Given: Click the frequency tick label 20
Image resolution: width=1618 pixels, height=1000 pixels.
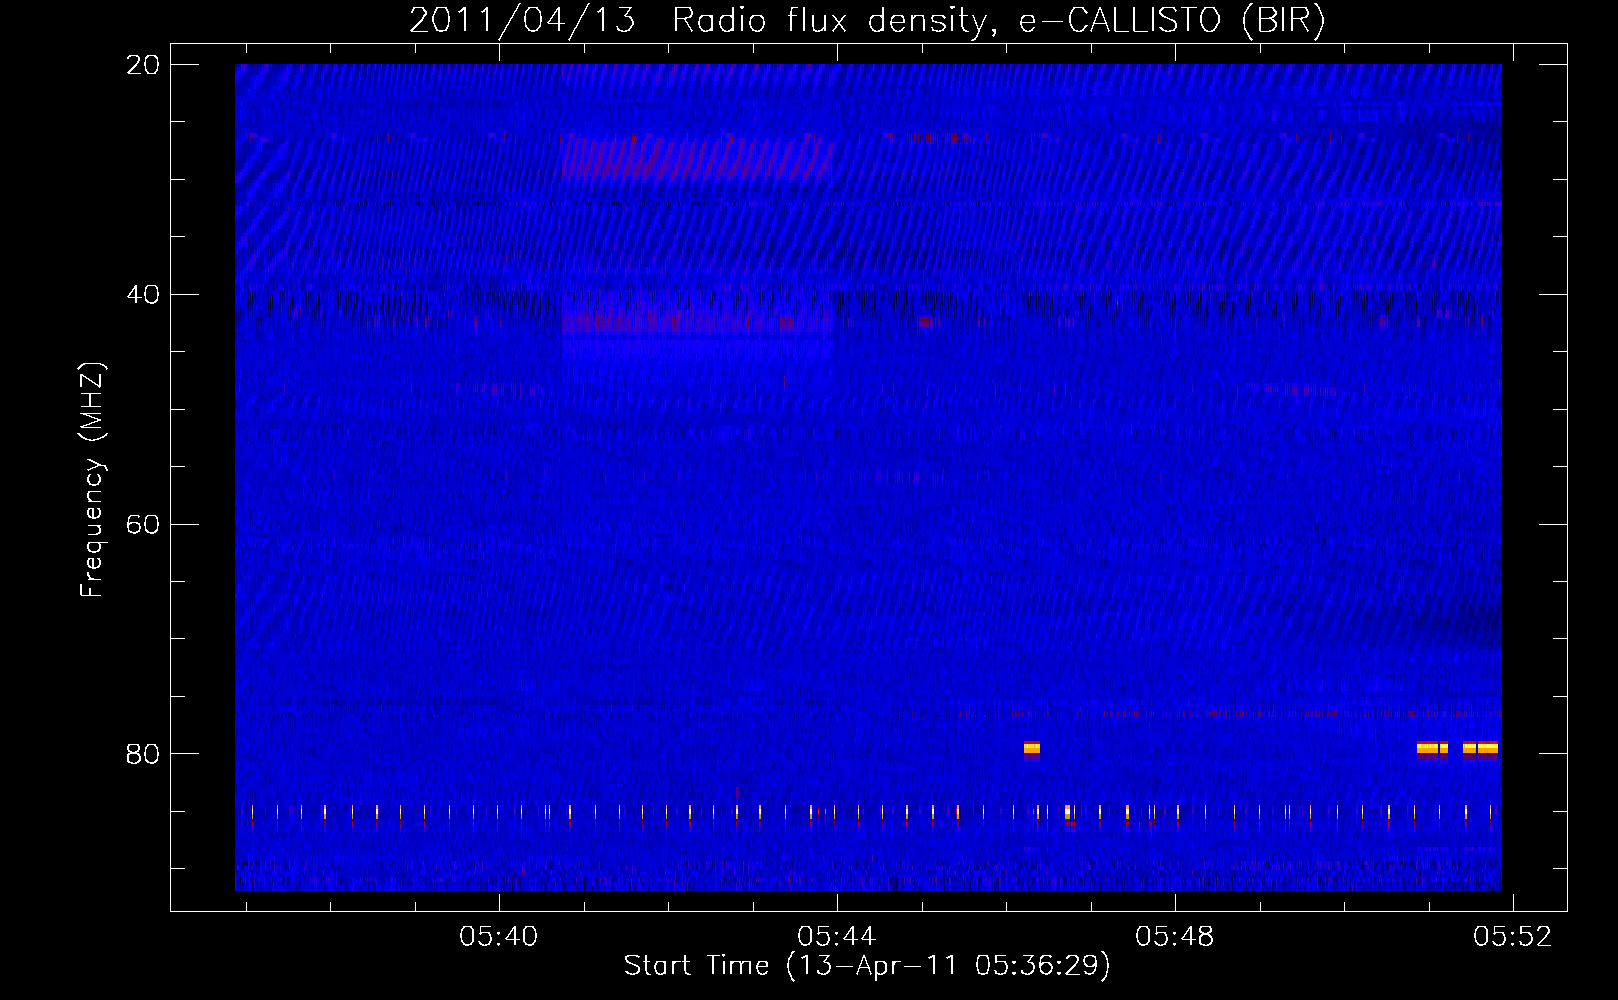Looking at the screenshot, I should 143,65.
